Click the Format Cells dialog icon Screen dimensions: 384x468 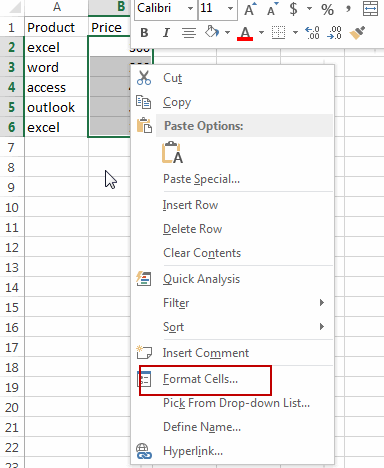tap(144, 379)
